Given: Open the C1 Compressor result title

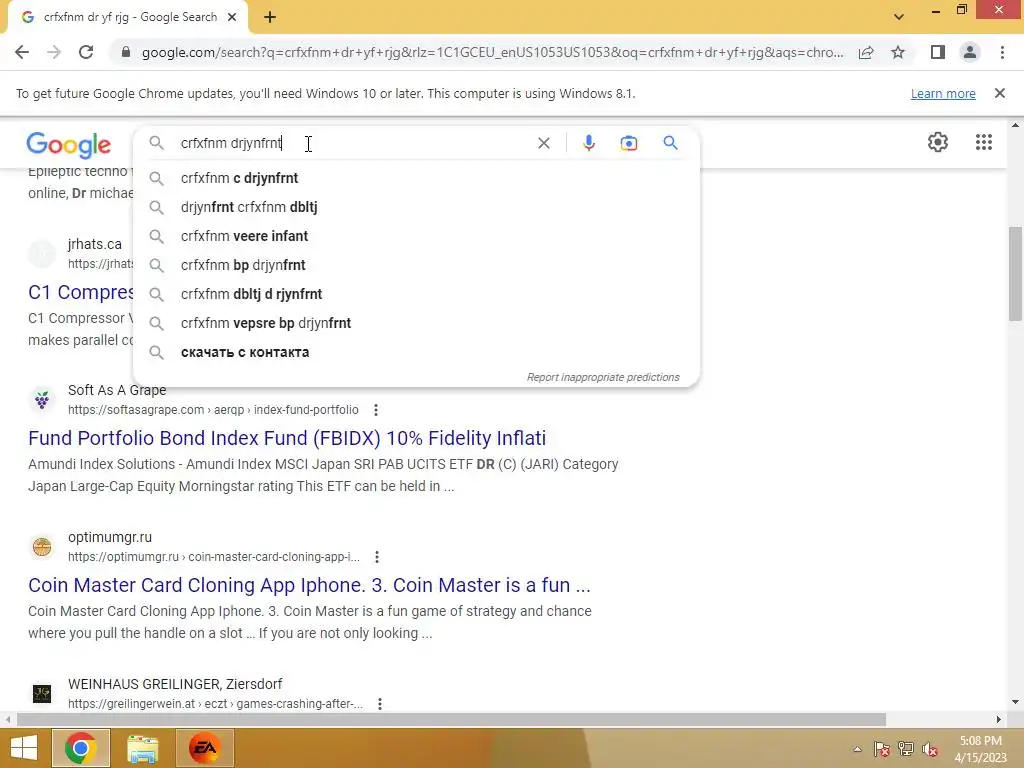Looking at the screenshot, I should 81,292.
